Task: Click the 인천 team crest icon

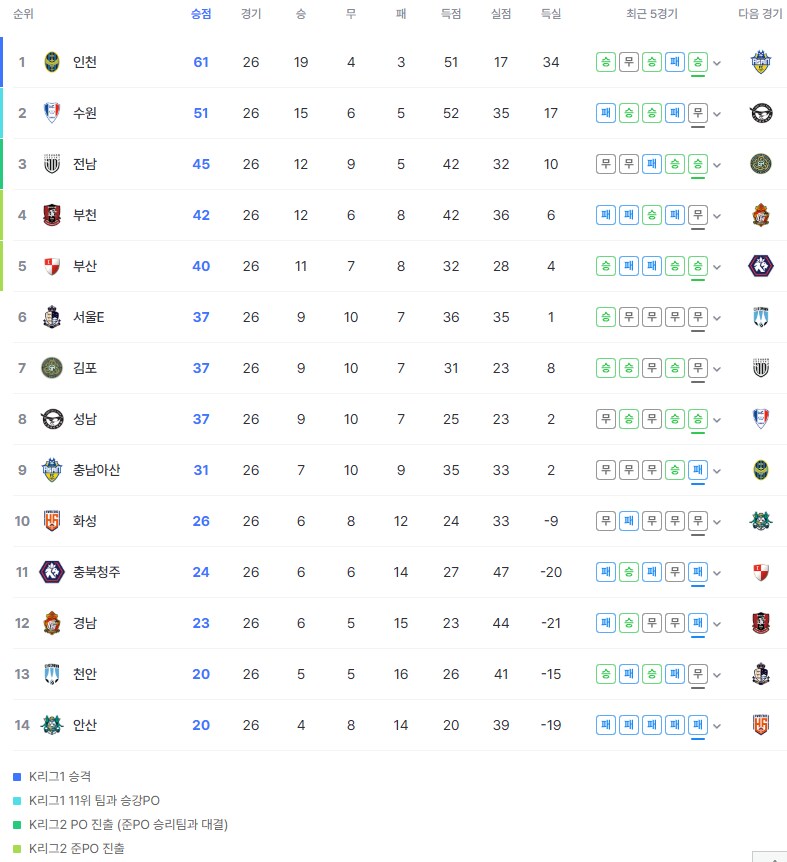Action: click(x=52, y=62)
